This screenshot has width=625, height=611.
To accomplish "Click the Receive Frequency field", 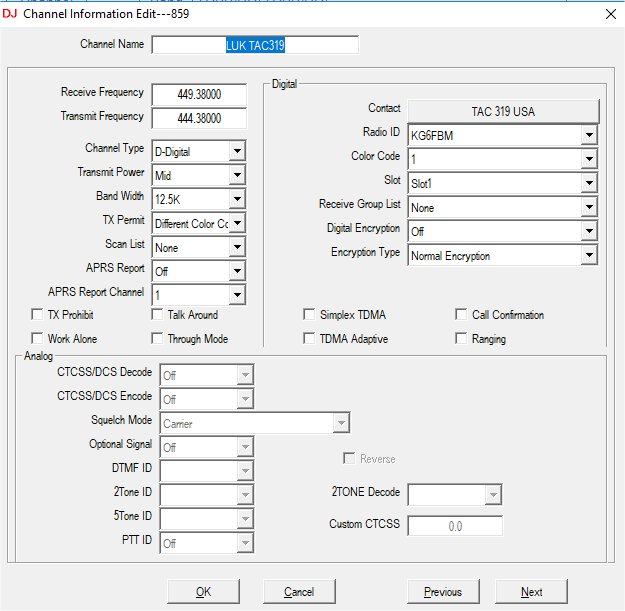I will coord(199,94).
